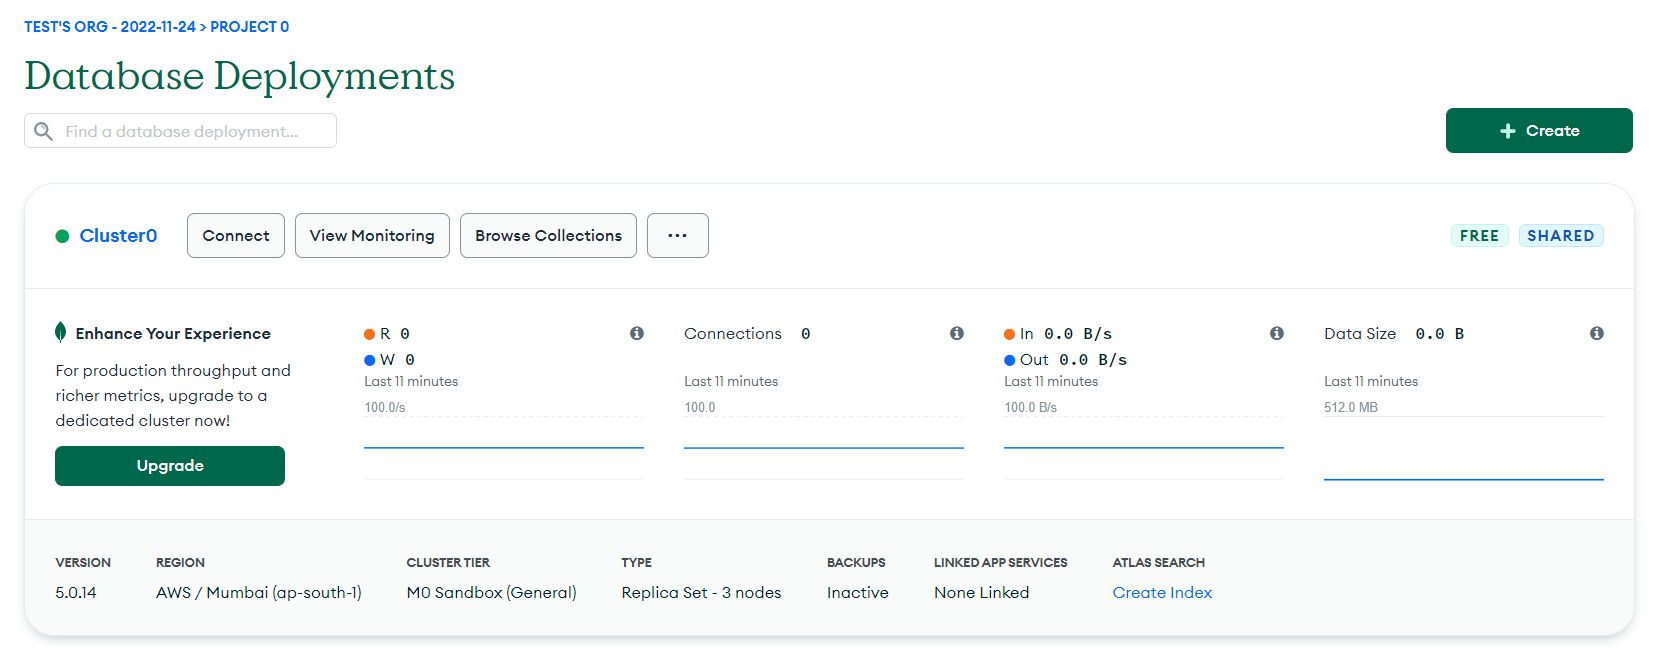Click the green Cluster0 status dot
Viewport: 1657px width, 666px height.
(x=62, y=236)
